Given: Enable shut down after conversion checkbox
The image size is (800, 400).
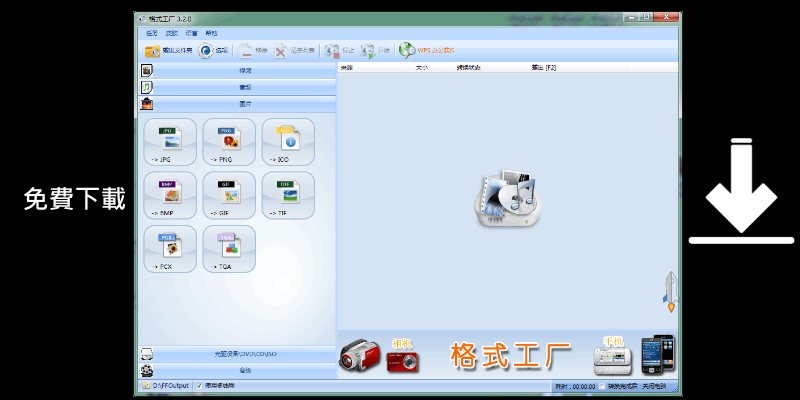Looking at the screenshot, I should click(x=602, y=386).
